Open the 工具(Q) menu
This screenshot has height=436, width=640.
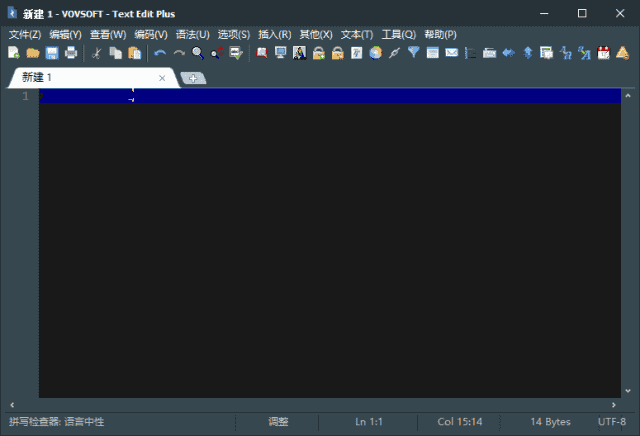point(398,34)
